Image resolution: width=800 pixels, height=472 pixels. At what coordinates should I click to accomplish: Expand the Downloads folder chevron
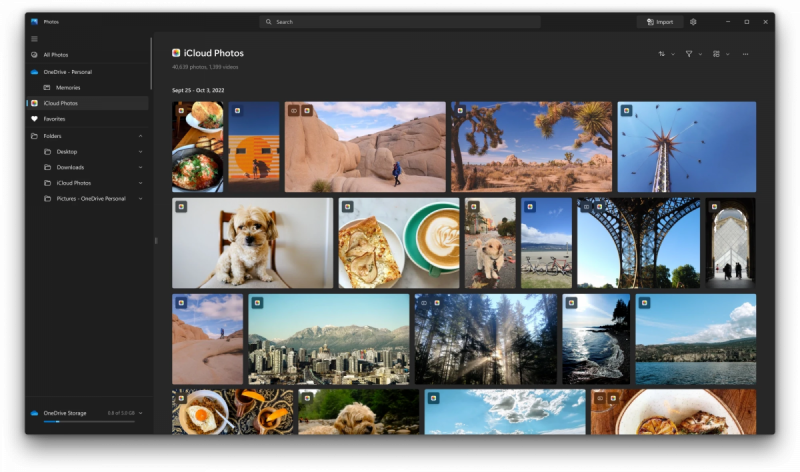click(140, 168)
